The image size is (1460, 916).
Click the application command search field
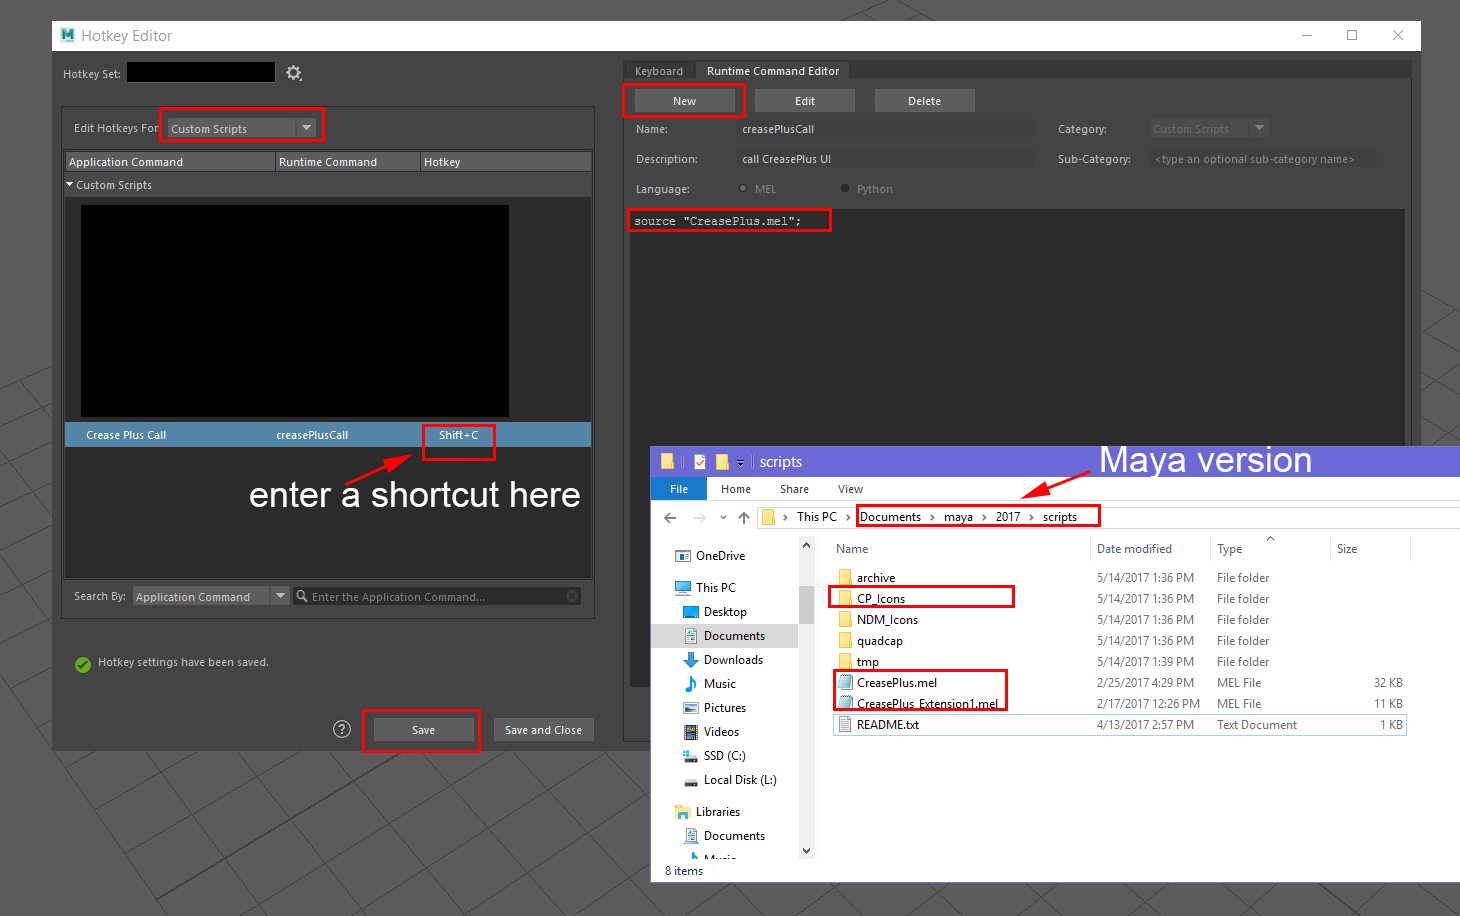pos(438,596)
